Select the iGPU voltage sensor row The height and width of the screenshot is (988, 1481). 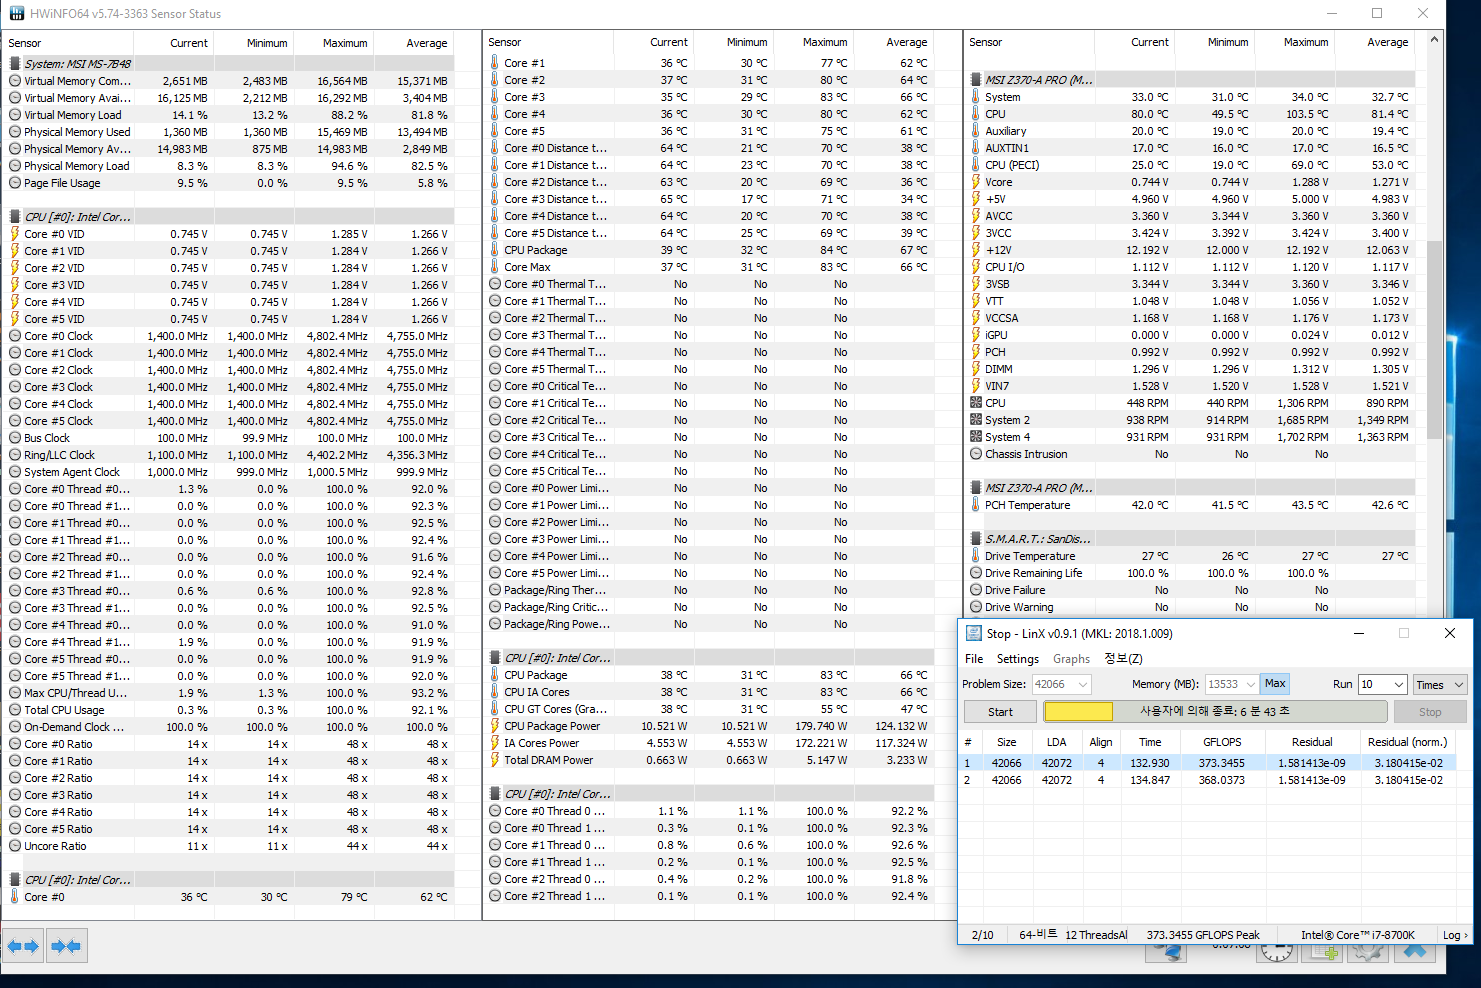tap(1190, 335)
